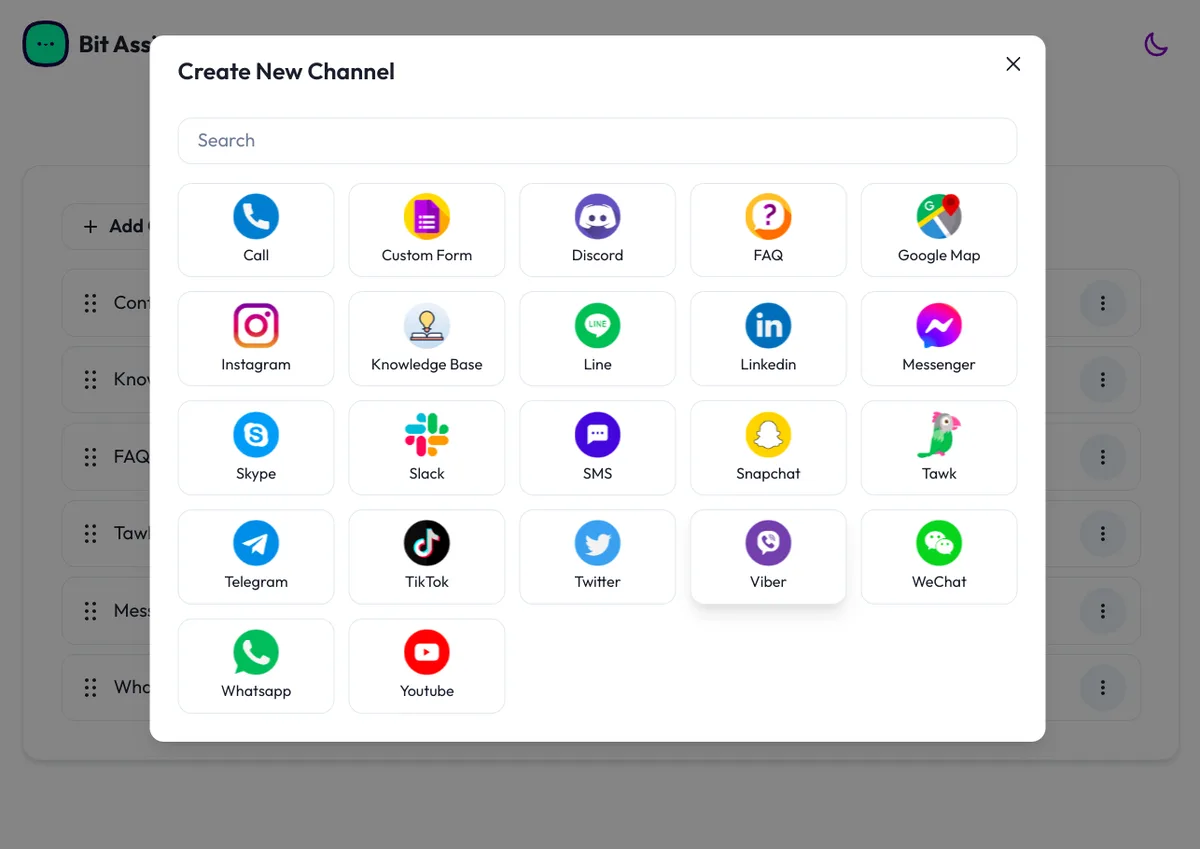The height and width of the screenshot is (849, 1200).
Task: Choose the Custom Form channel
Action: pyautogui.click(x=427, y=230)
